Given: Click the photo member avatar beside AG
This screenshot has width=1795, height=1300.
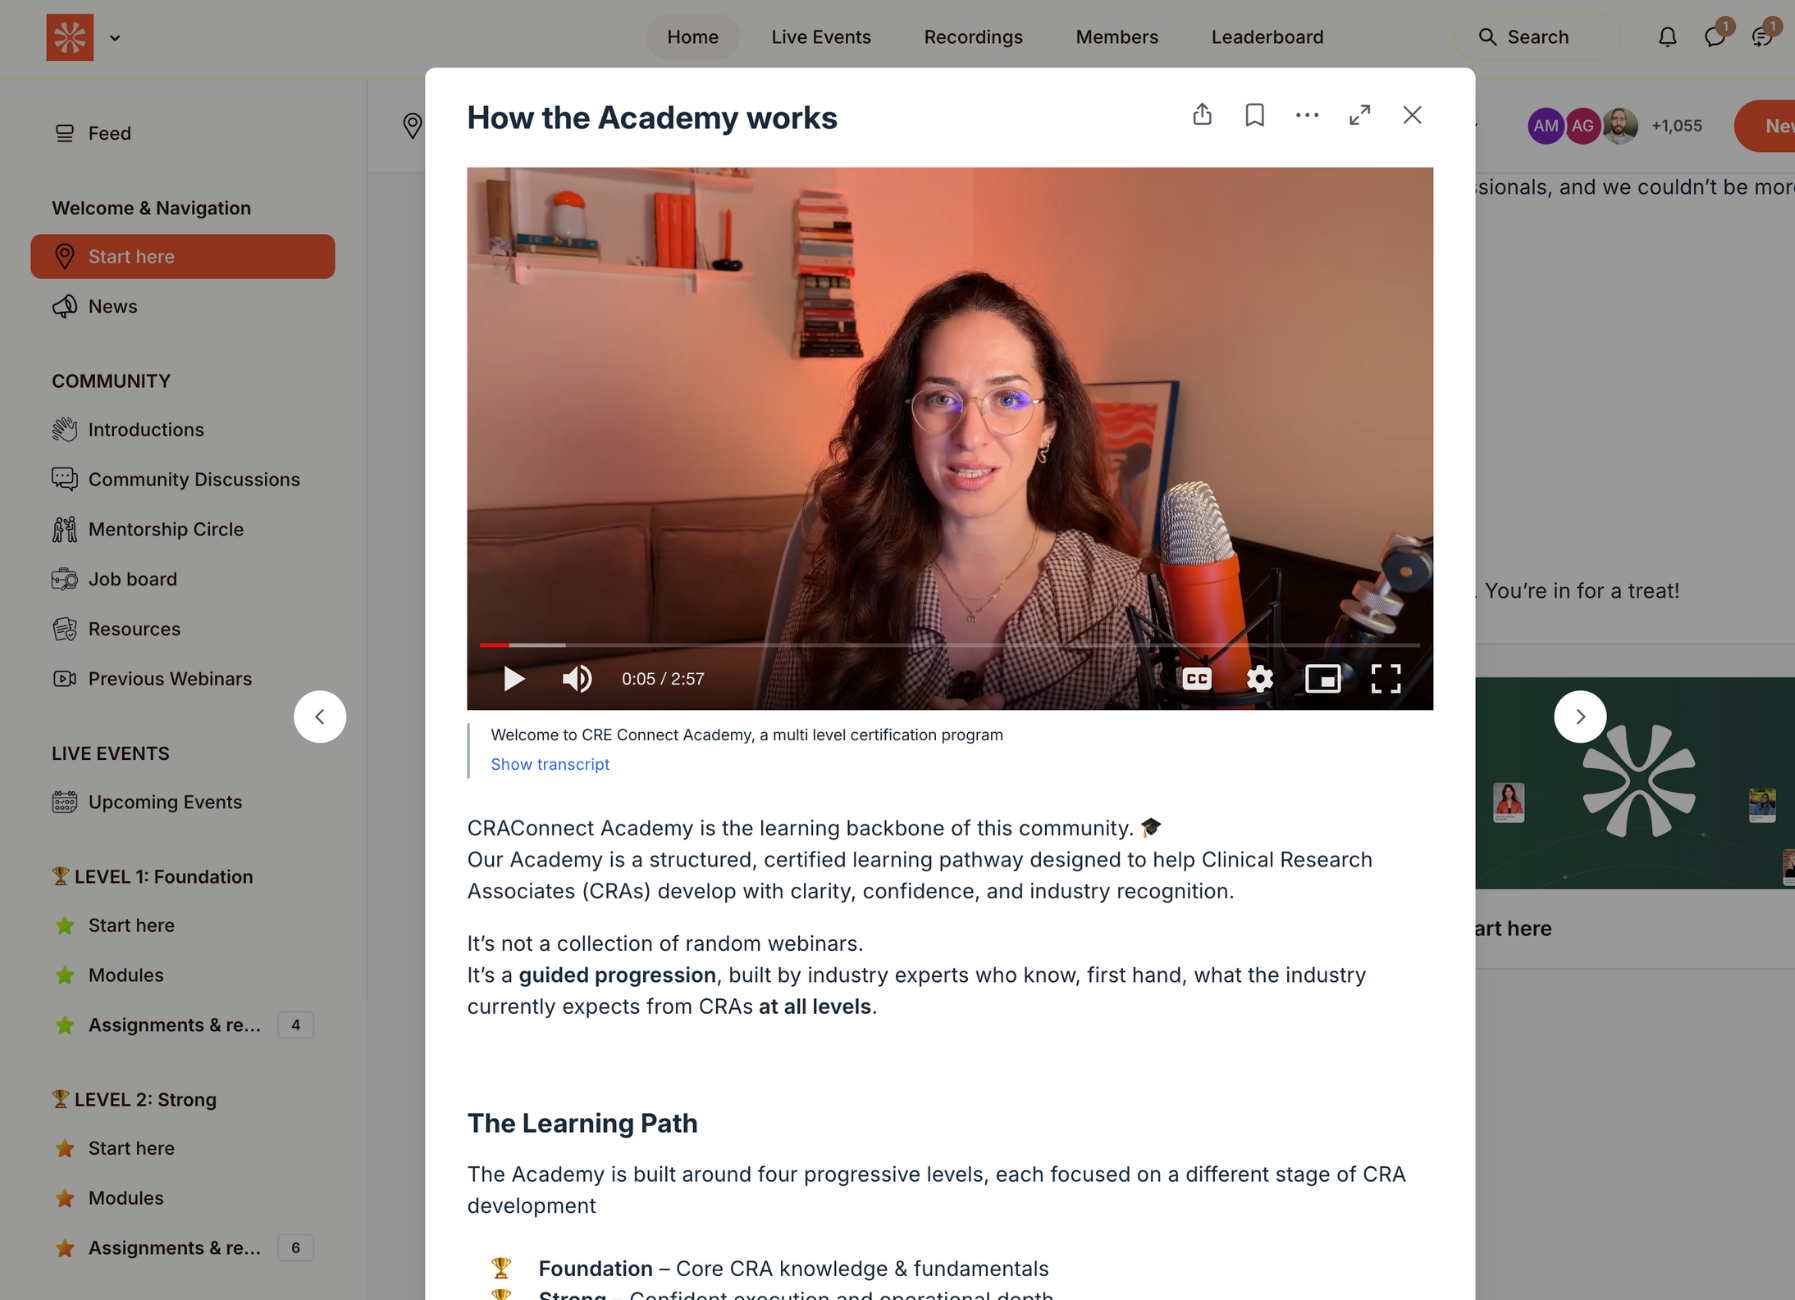Looking at the screenshot, I should [1620, 126].
